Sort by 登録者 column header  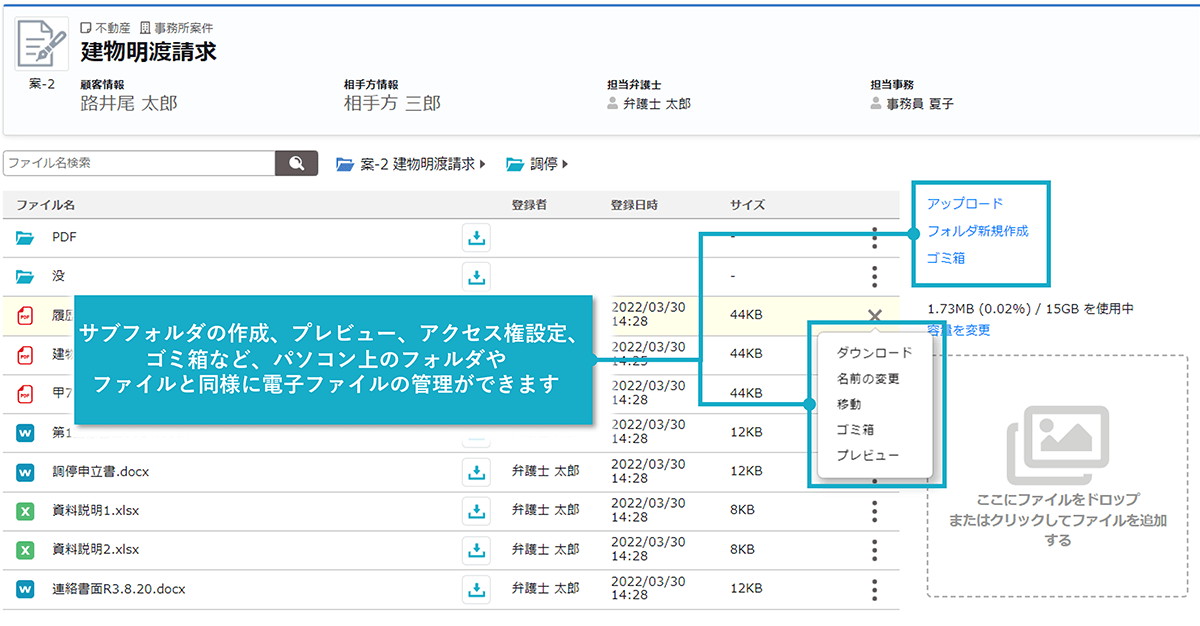529,205
